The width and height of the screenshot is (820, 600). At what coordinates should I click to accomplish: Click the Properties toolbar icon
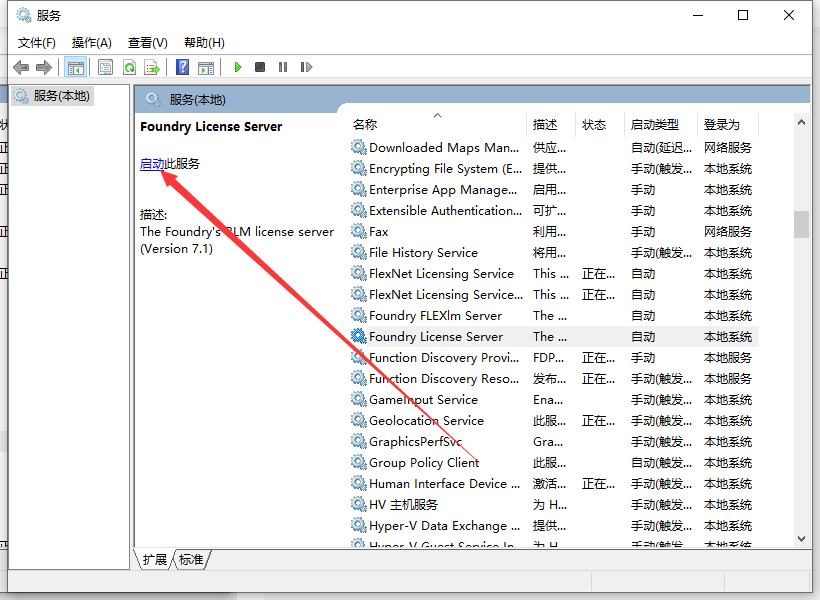[x=105, y=67]
